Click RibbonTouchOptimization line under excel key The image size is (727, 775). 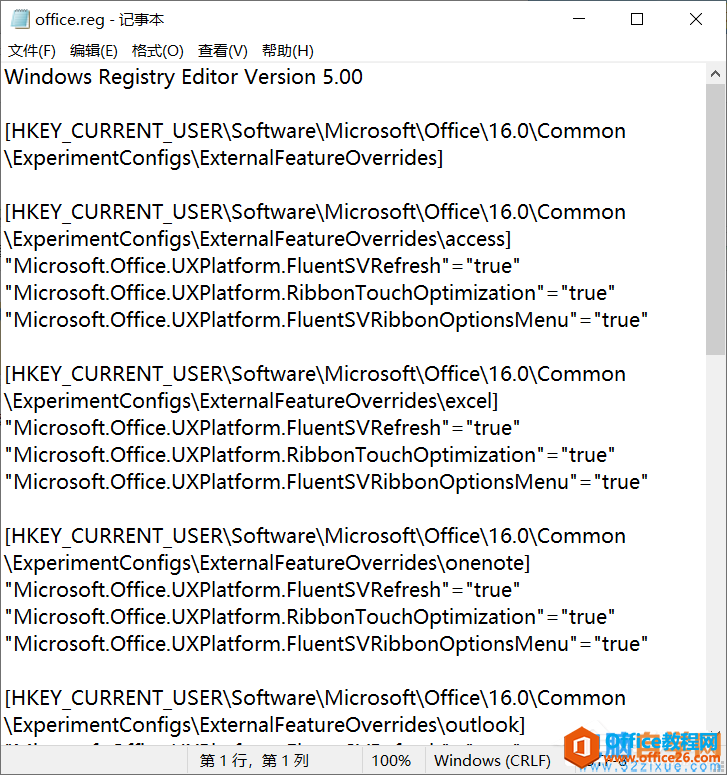pos(310,455)
